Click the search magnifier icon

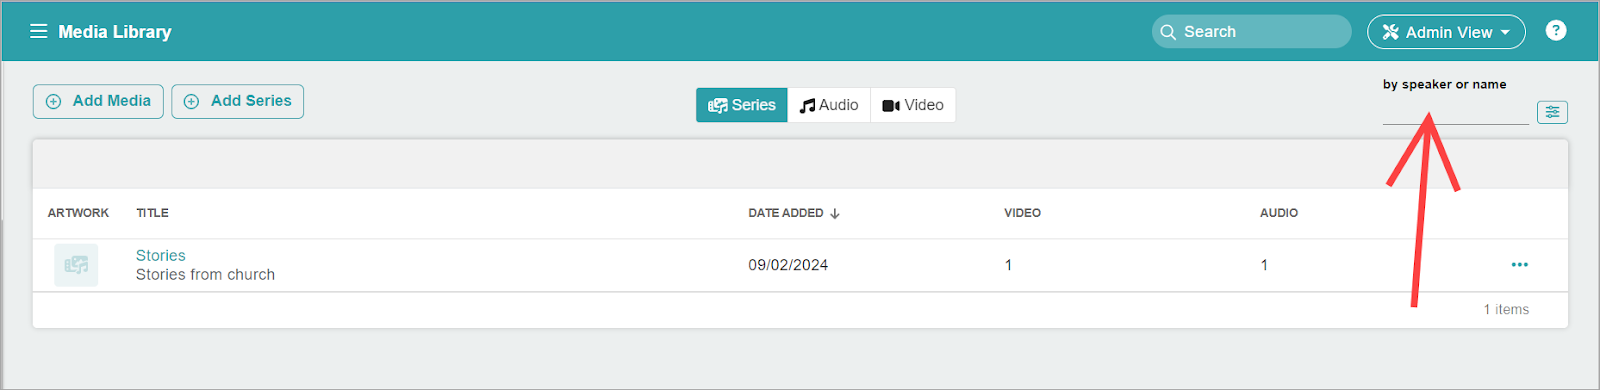(1168, 32)
